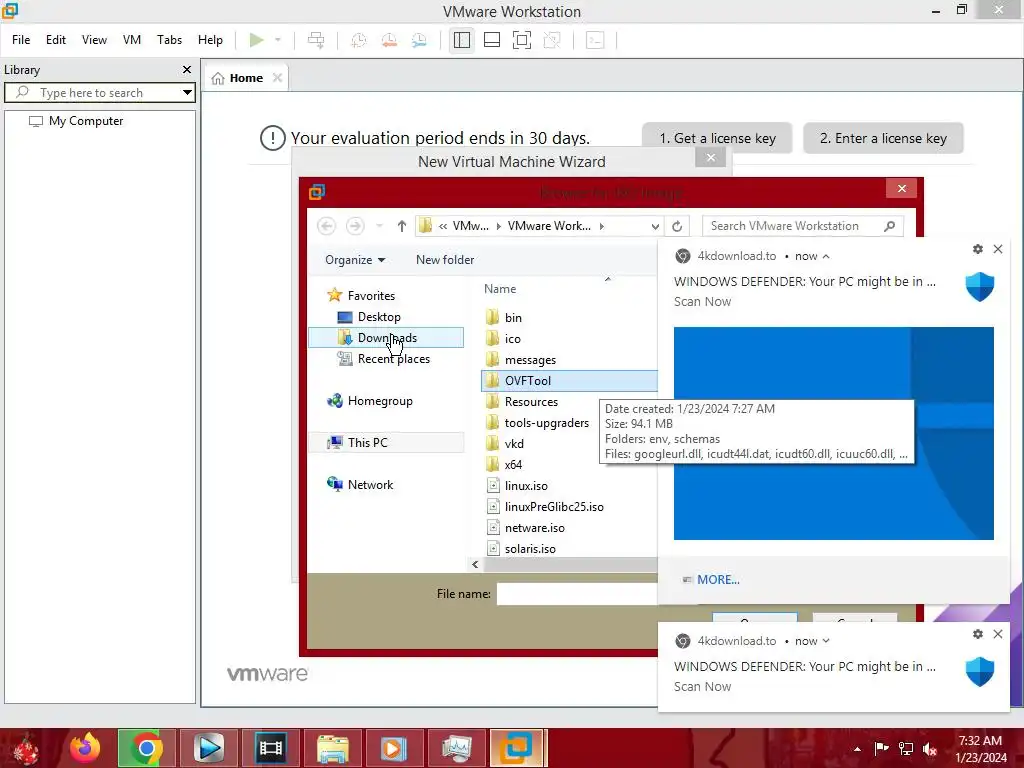Click Name column header
Viewport: 1024px width, 768px height.
point(500,289)
